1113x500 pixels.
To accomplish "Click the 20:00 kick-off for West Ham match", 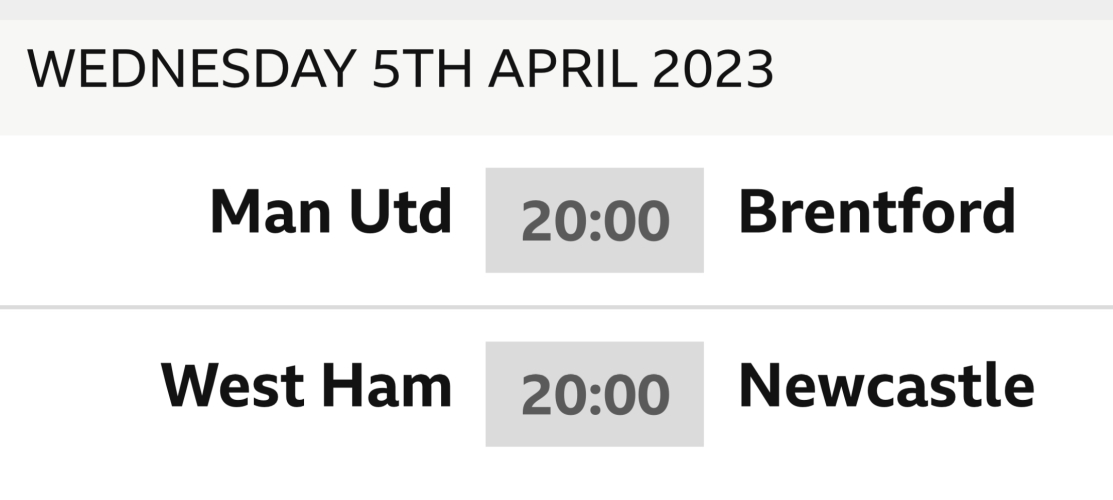I will (594, 394).
